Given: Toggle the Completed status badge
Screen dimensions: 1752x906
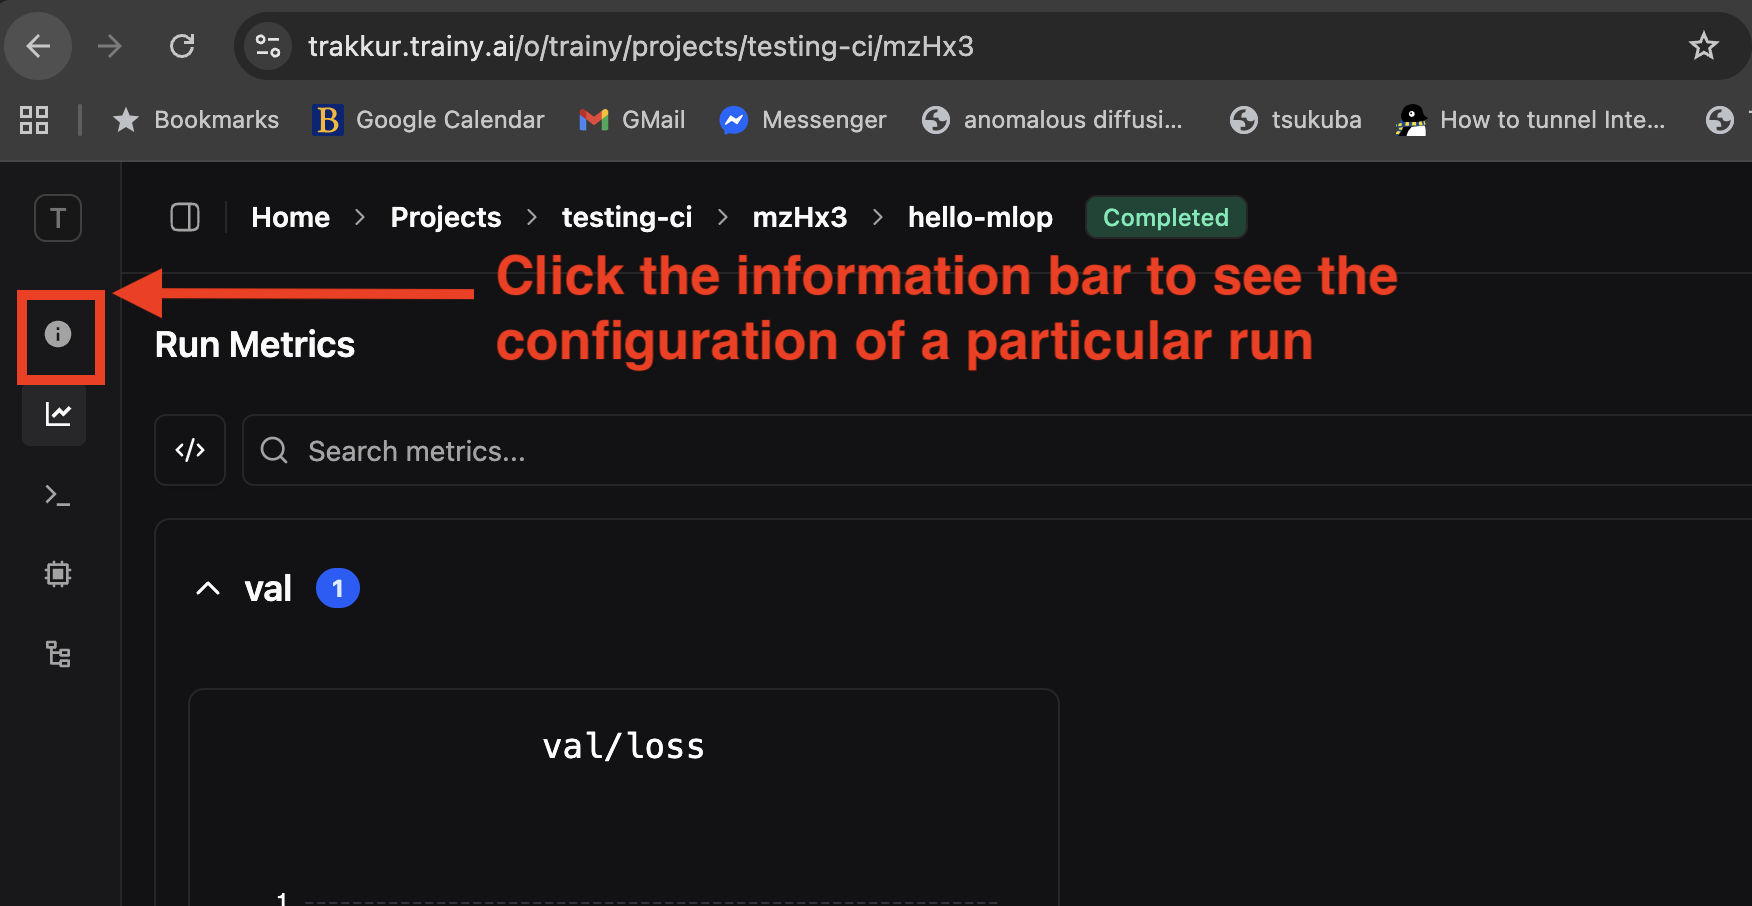Looking at the screenshot, I should tap(1165, 217).
